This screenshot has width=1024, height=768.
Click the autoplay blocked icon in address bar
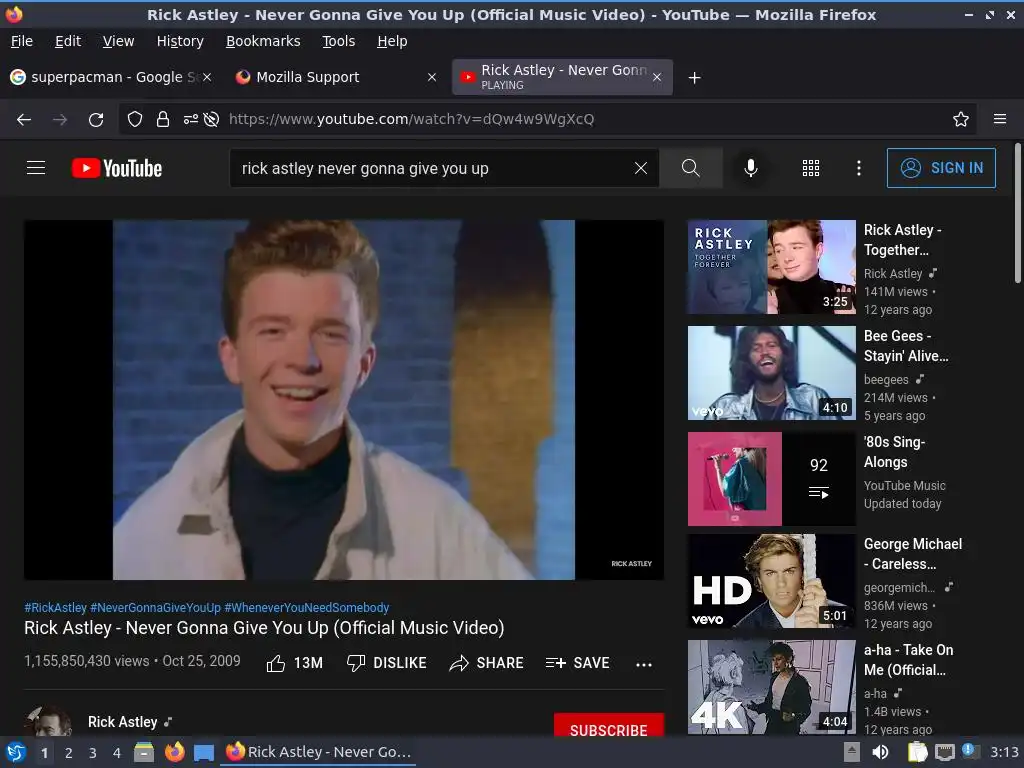coord(211,119)
